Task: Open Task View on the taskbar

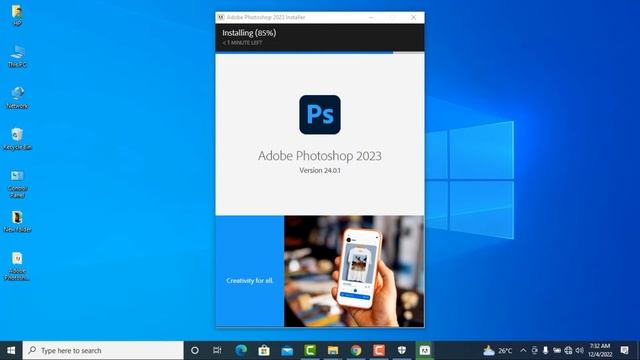Action: pos(217,350)
